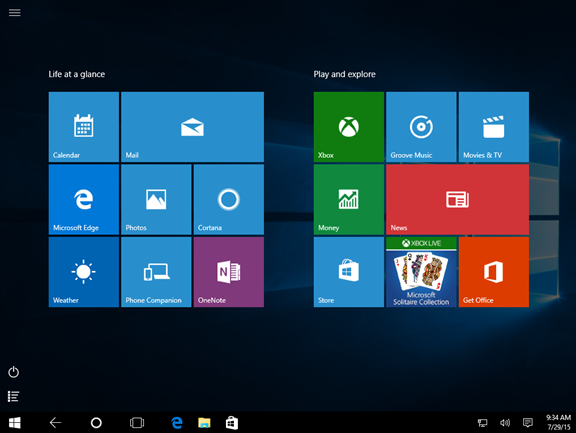Open the Money tile
Screen dimensions: 576x433
tap(349, 199)
